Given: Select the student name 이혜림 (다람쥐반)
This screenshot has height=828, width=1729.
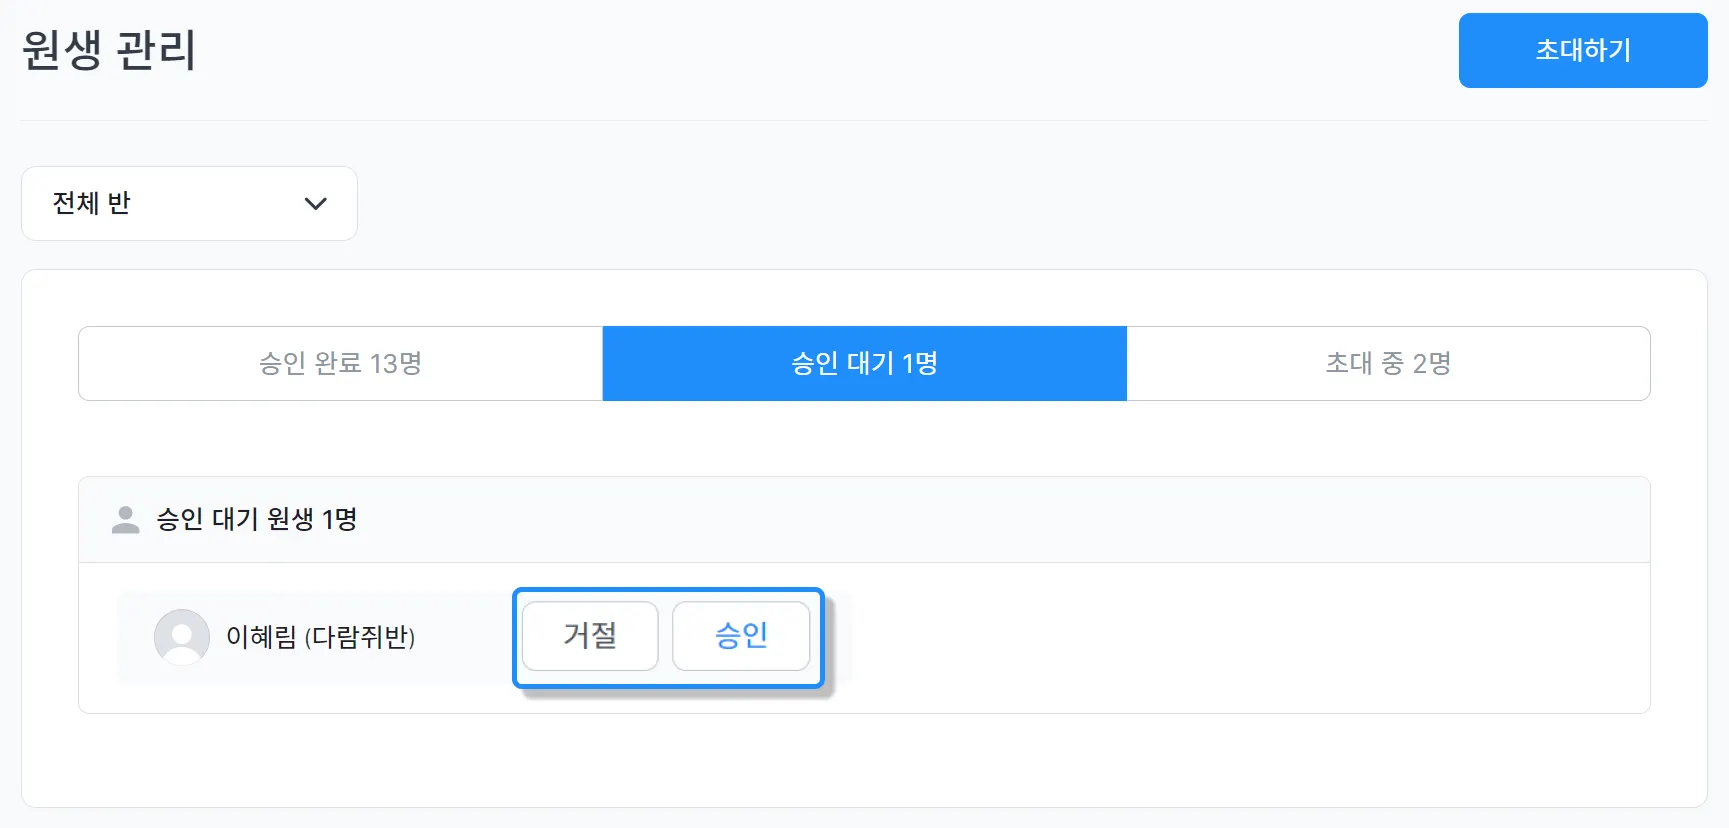Looking at the screenshot, I should [x=320, y=637].
